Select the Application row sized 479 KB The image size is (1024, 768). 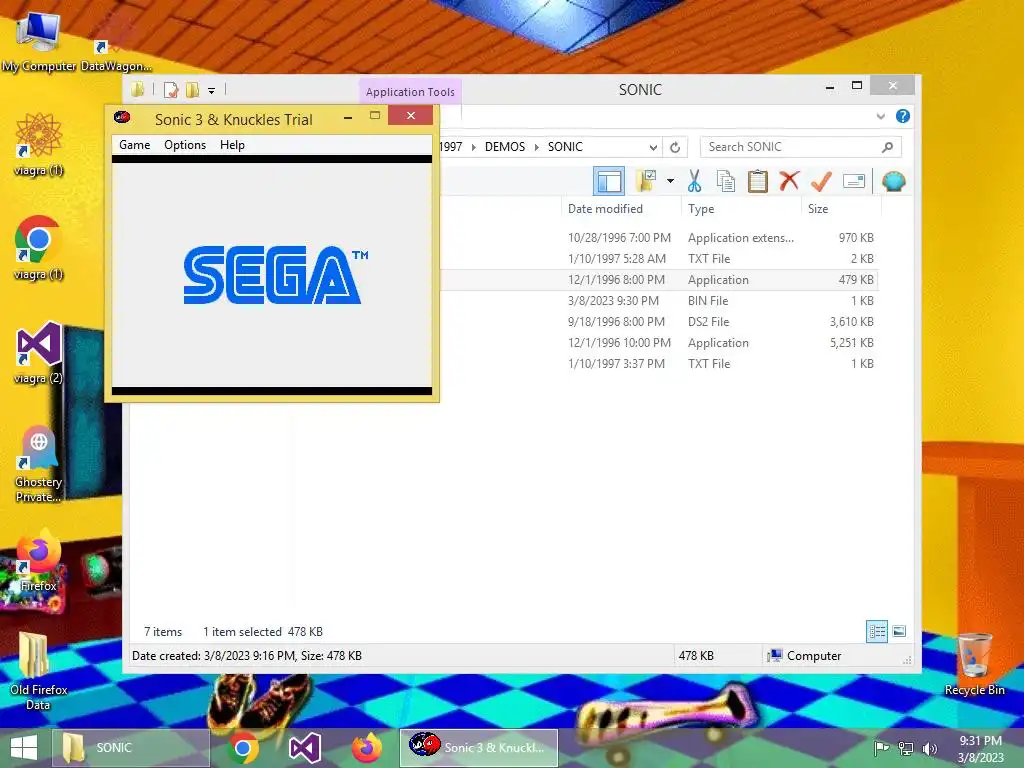(x=658, y=280)
